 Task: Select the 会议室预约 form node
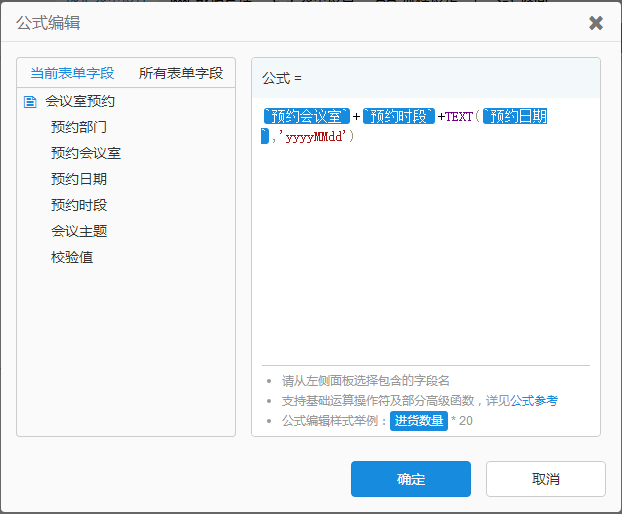click(80, 101)
